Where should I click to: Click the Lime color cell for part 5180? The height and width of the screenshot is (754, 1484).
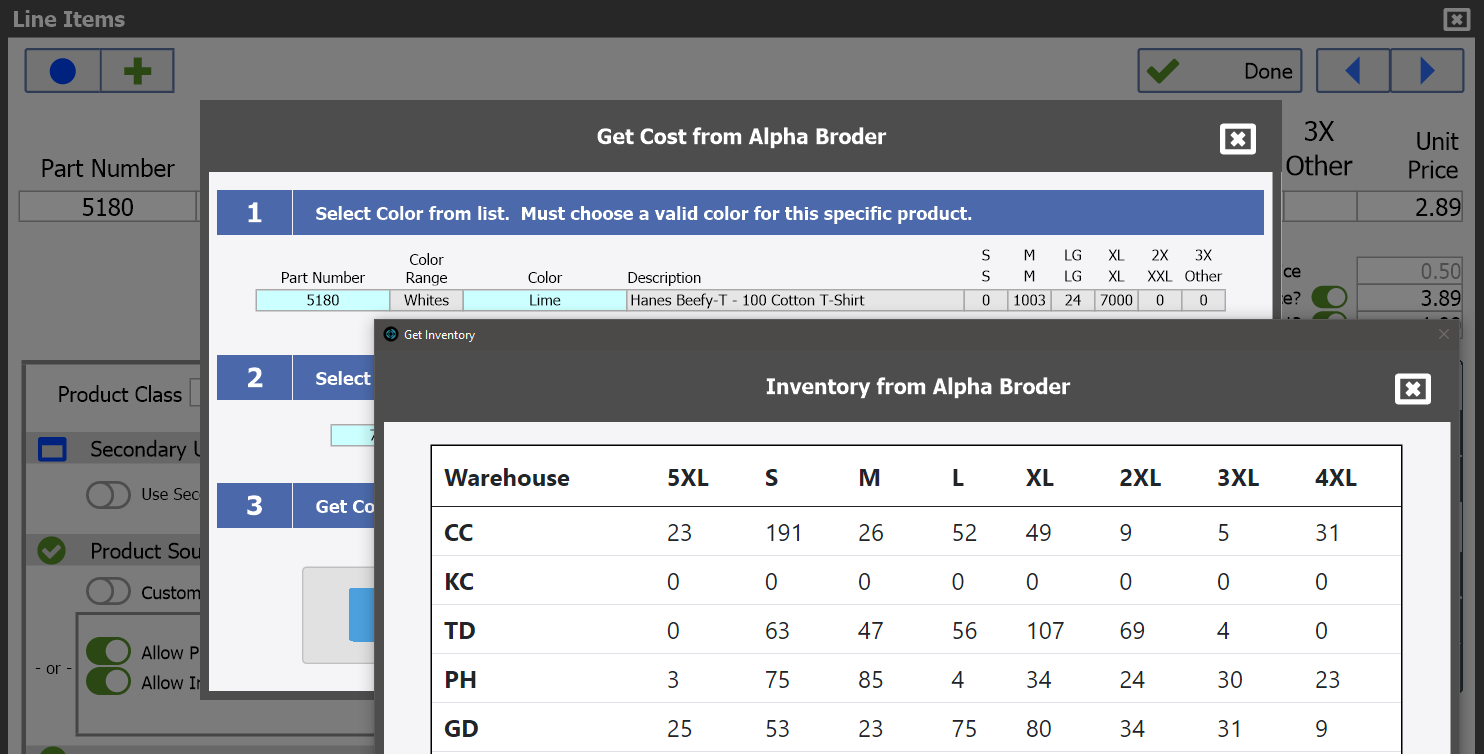tap(544, 299)
